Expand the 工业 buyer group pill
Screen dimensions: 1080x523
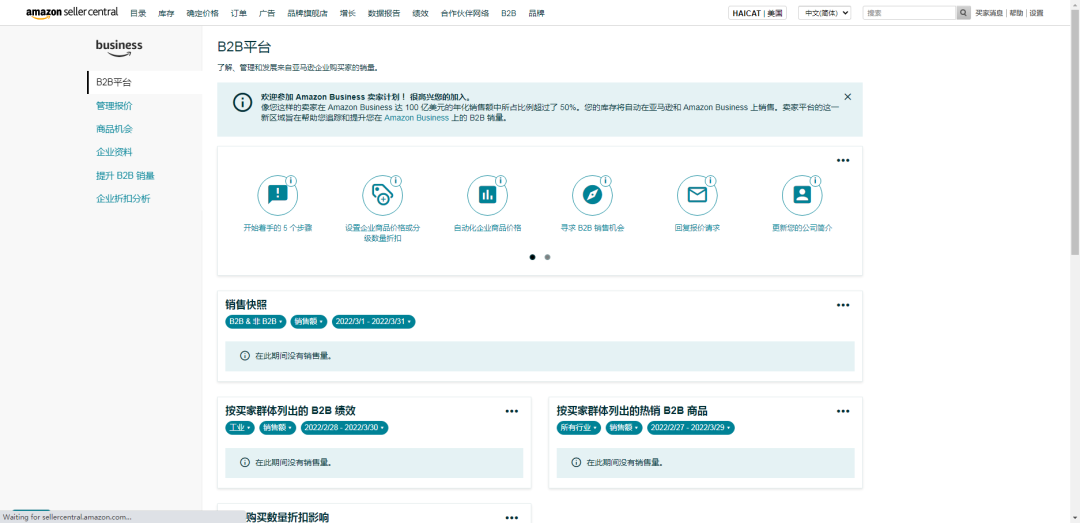(x=240, y=428)
